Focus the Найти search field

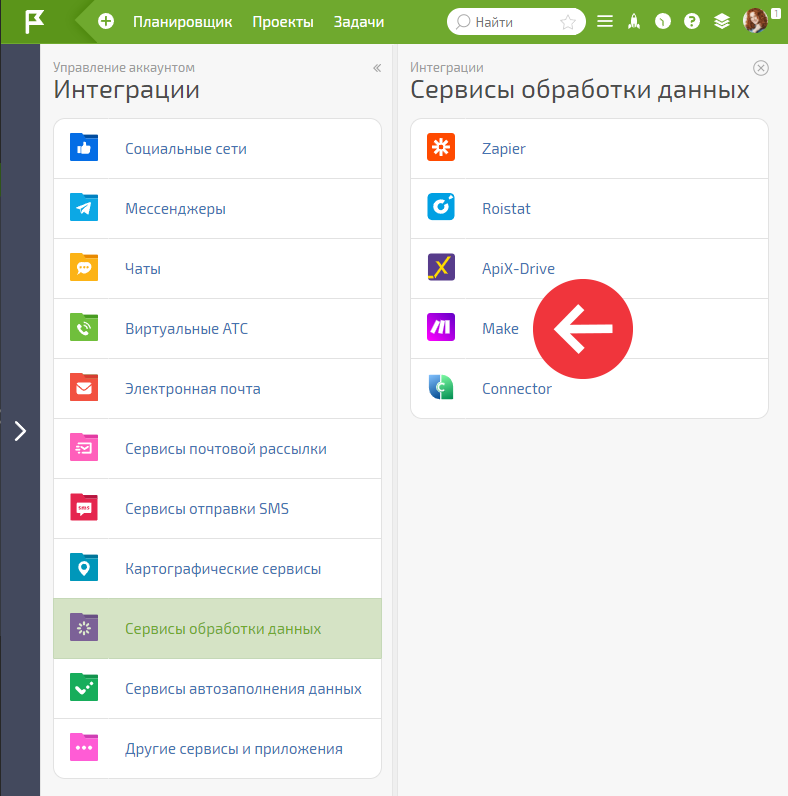coord(516,22)
